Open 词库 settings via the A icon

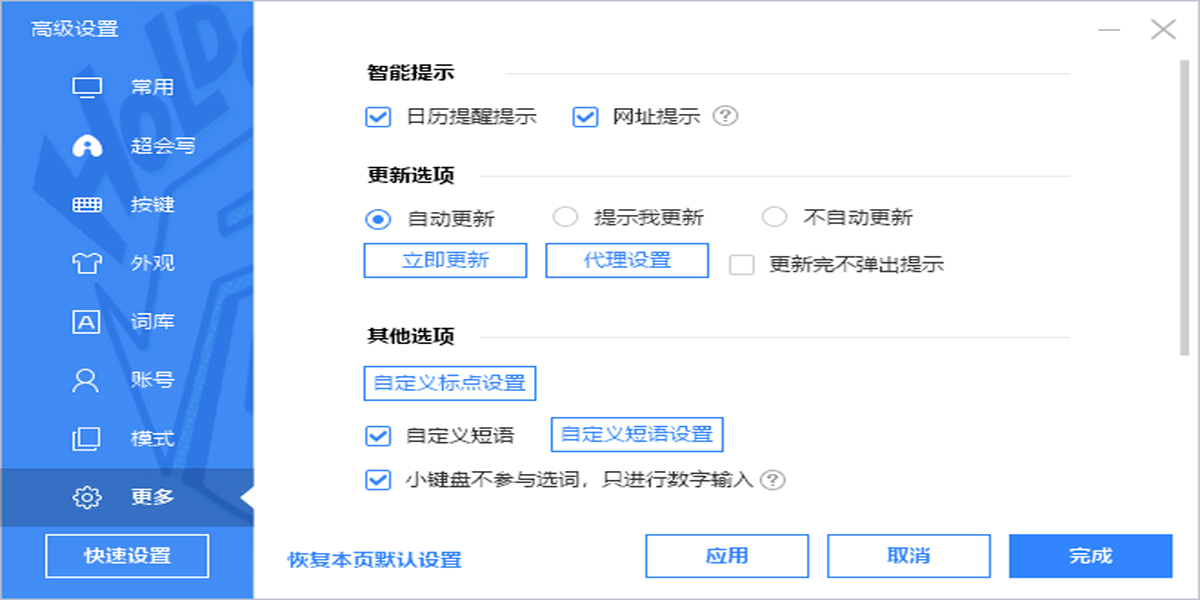click(x=88, y=323)
